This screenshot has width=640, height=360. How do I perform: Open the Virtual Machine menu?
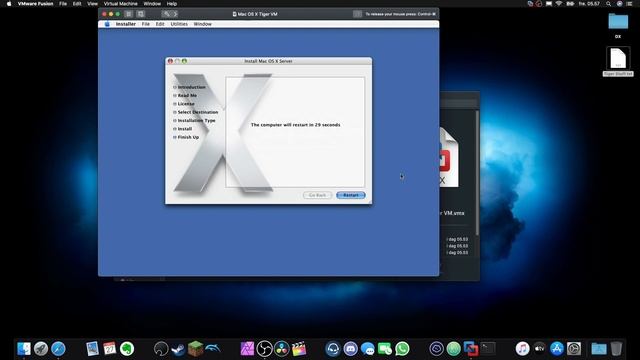tap(120, 4)
